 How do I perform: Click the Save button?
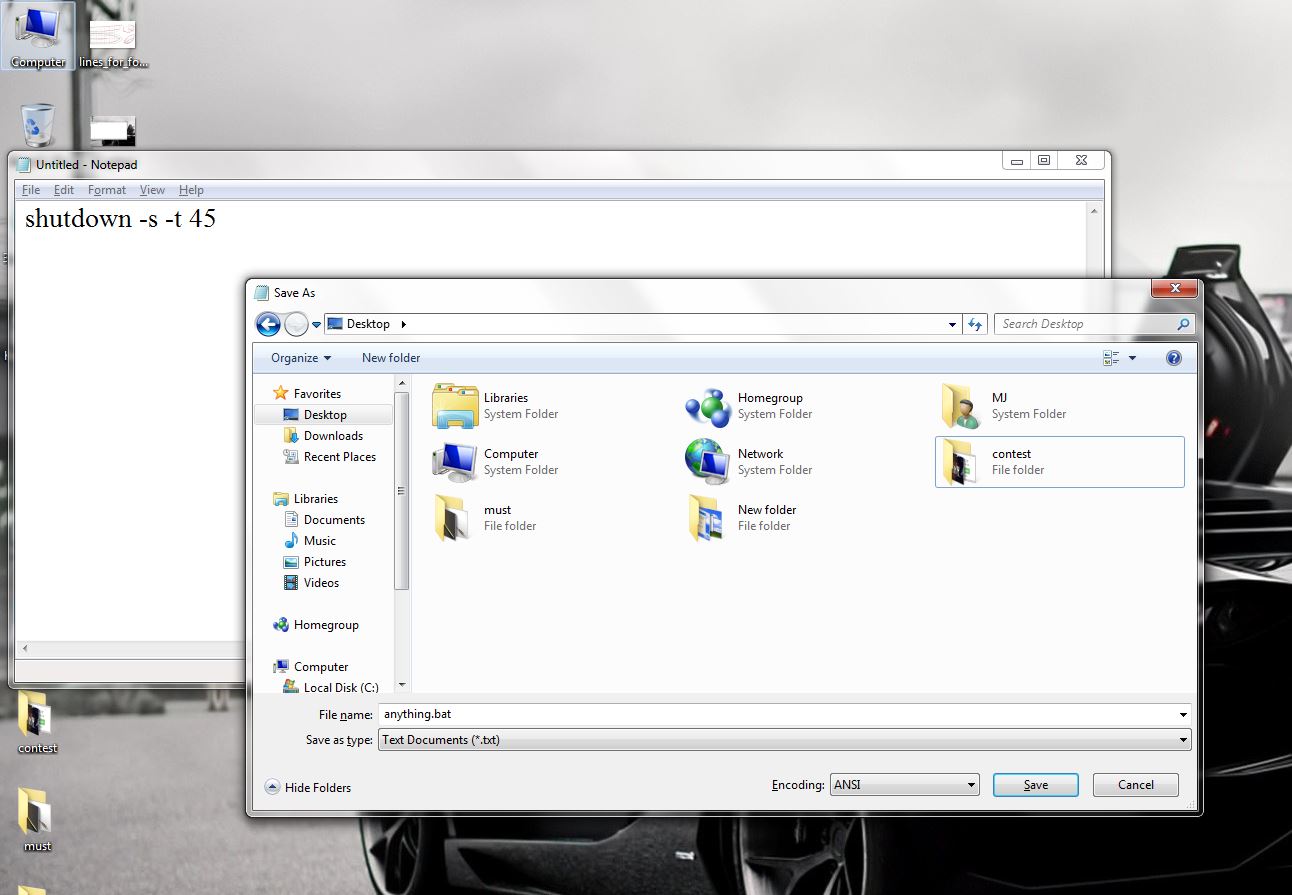click(x=1035, y=785)
